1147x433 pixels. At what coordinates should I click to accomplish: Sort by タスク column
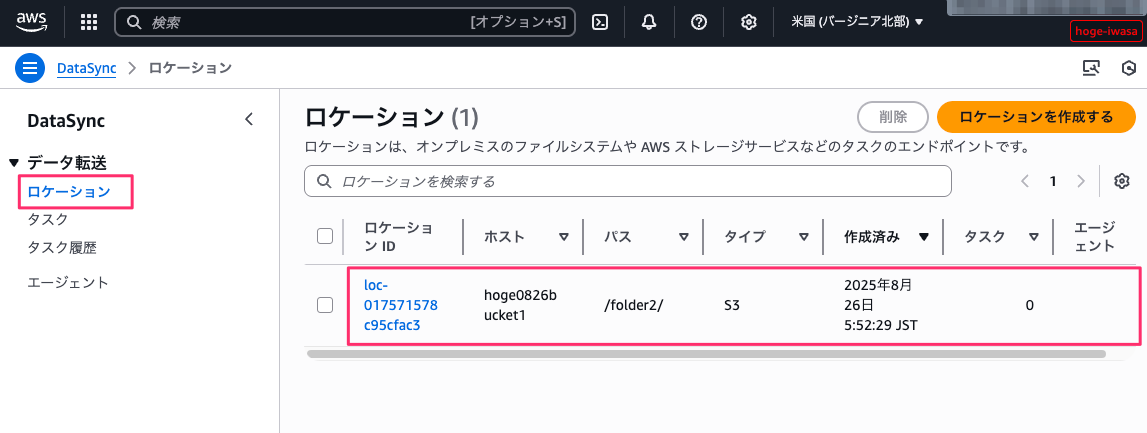(1034, 236)
